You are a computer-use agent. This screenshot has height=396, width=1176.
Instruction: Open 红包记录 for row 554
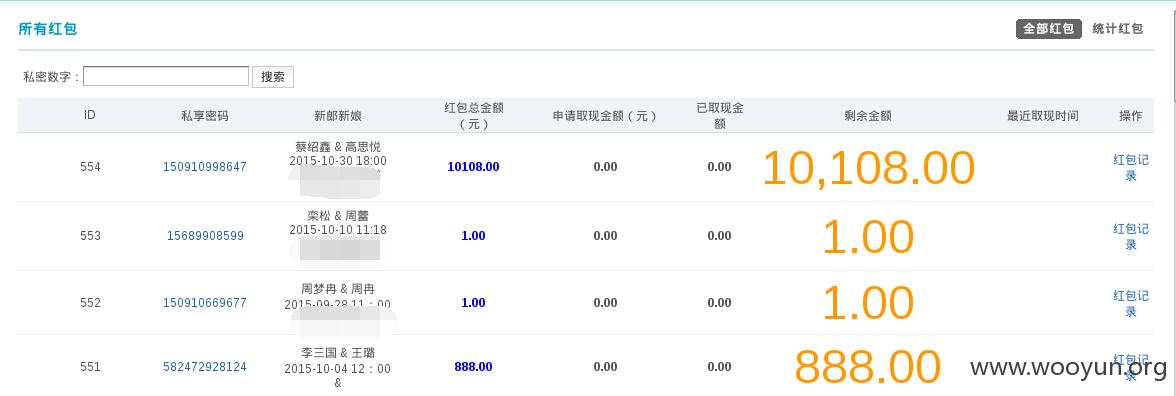[x=1131, y=167]
